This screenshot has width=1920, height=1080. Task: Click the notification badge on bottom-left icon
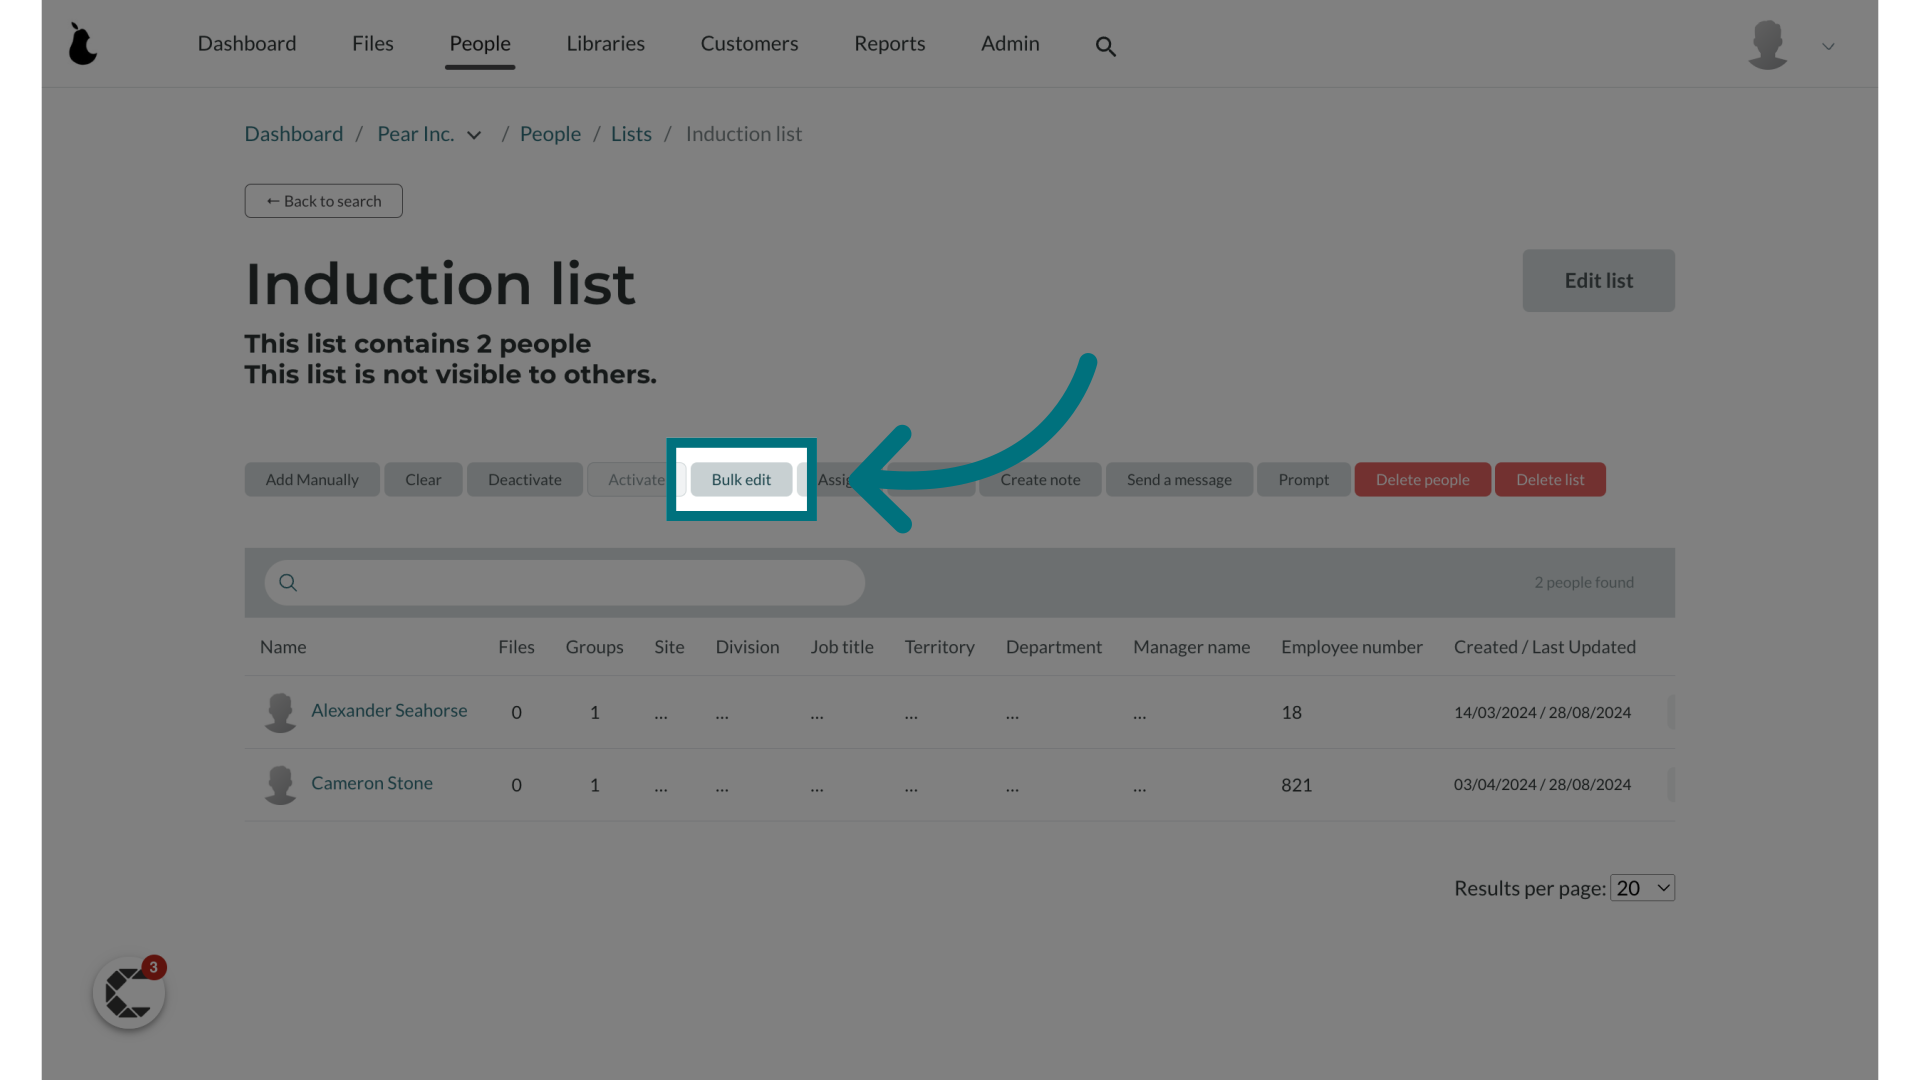pos(153,967)
